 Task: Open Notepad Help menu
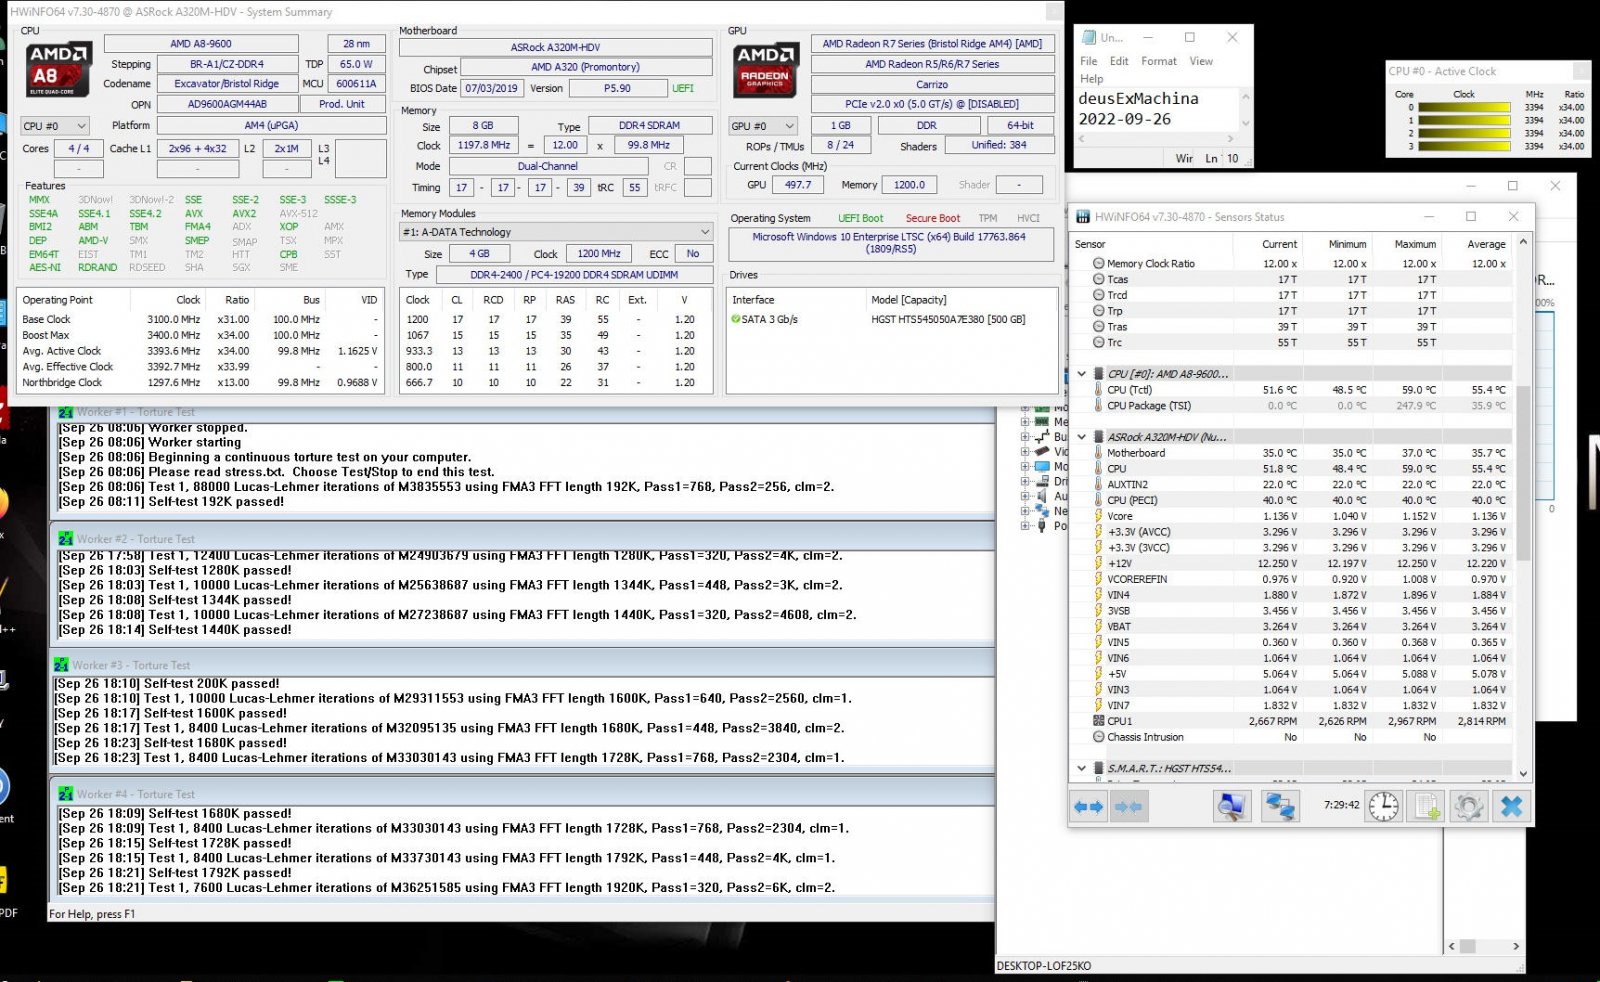[x=1091, y=79]
